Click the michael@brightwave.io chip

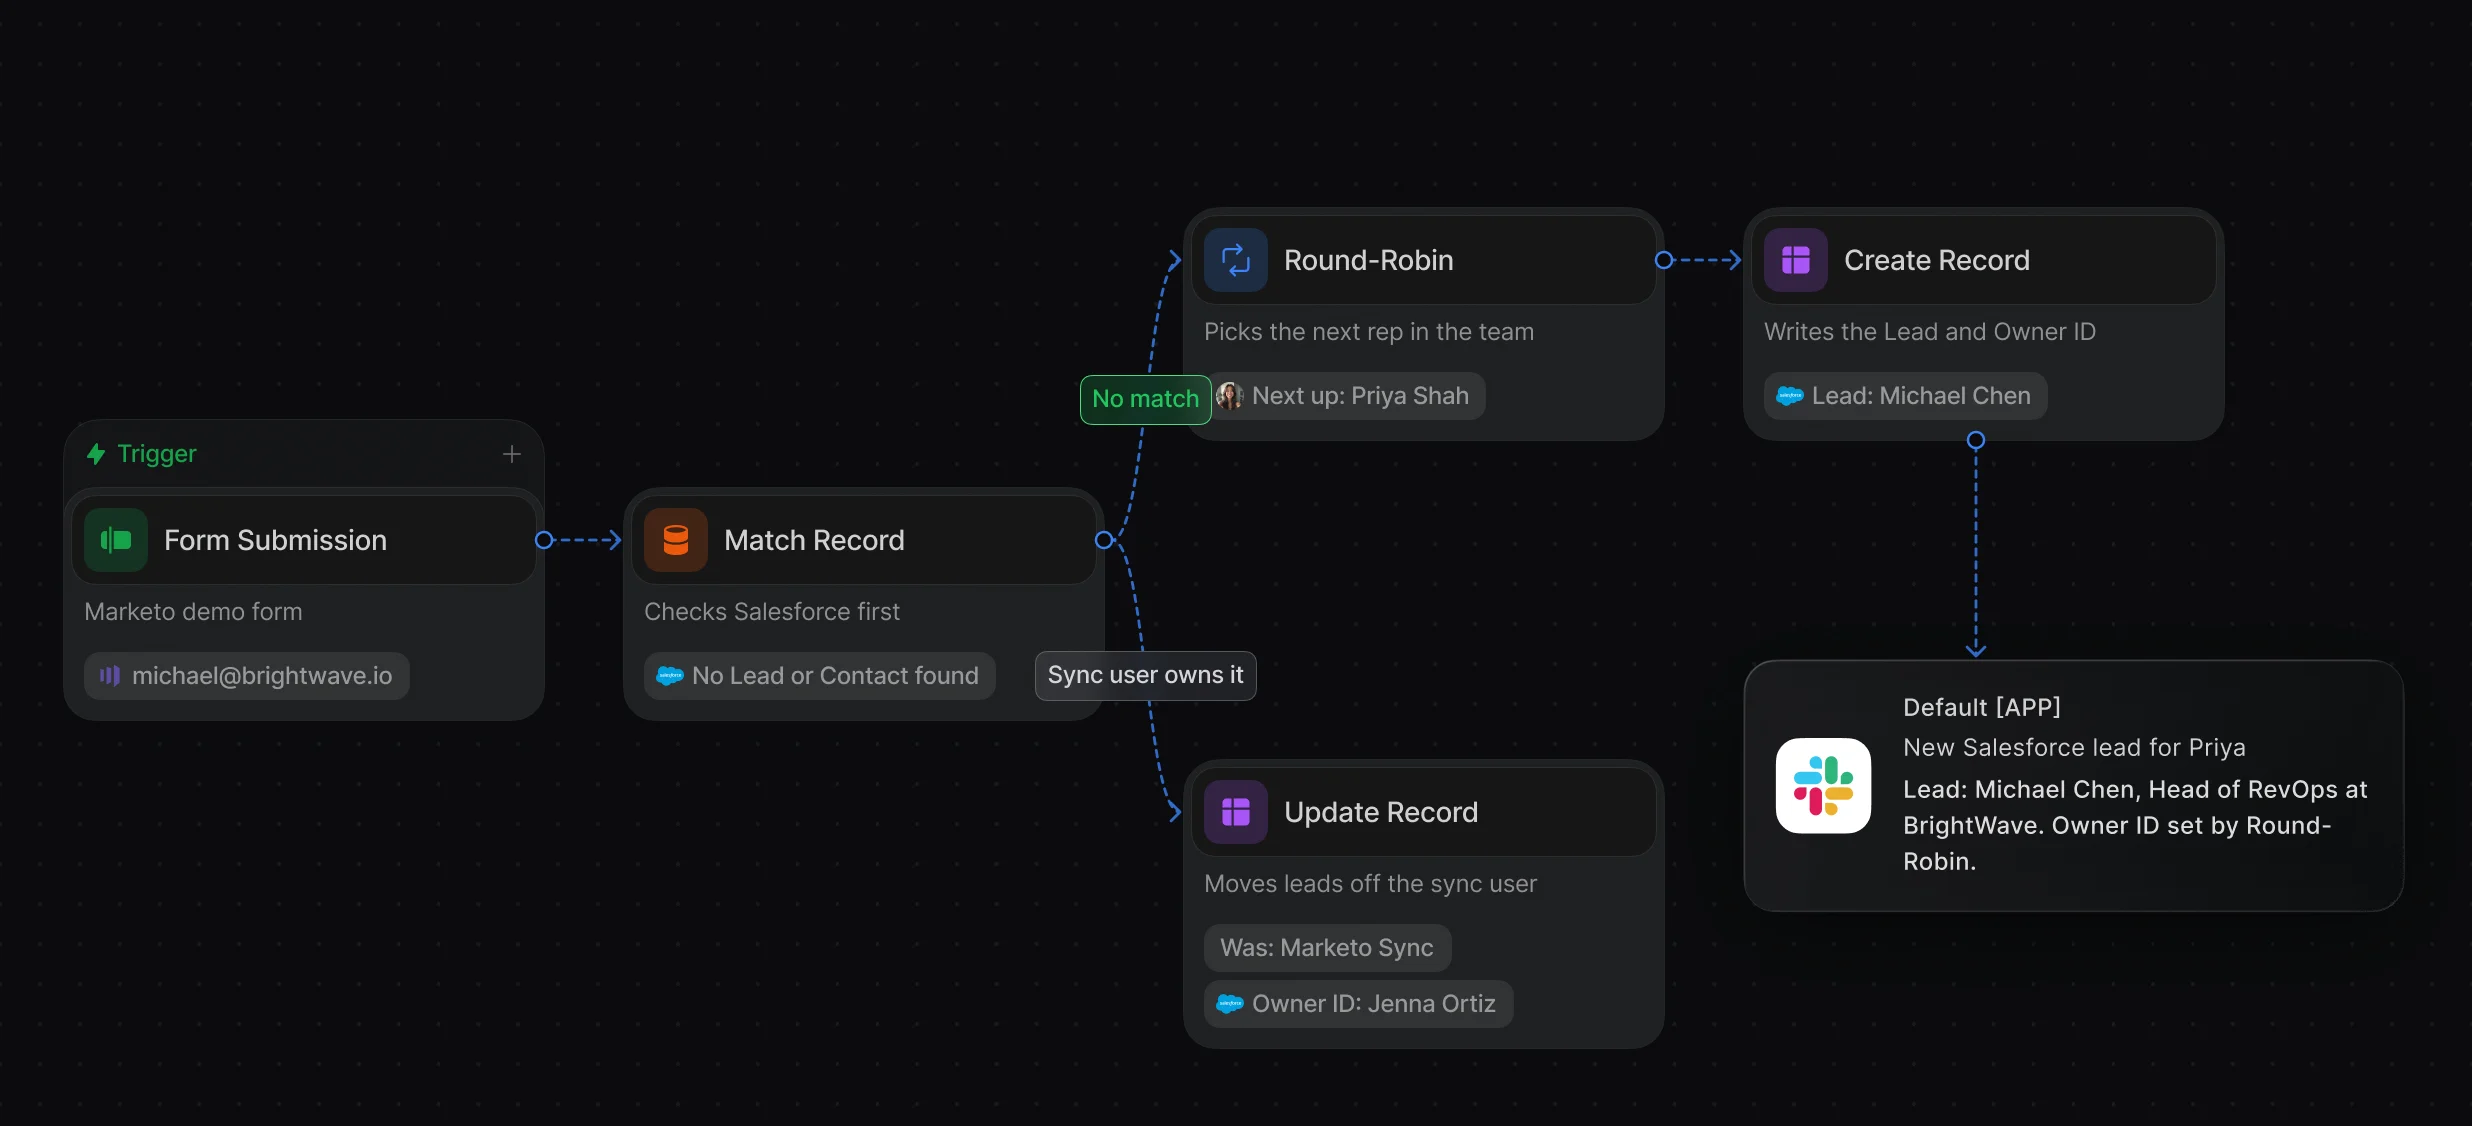point(247,676)
